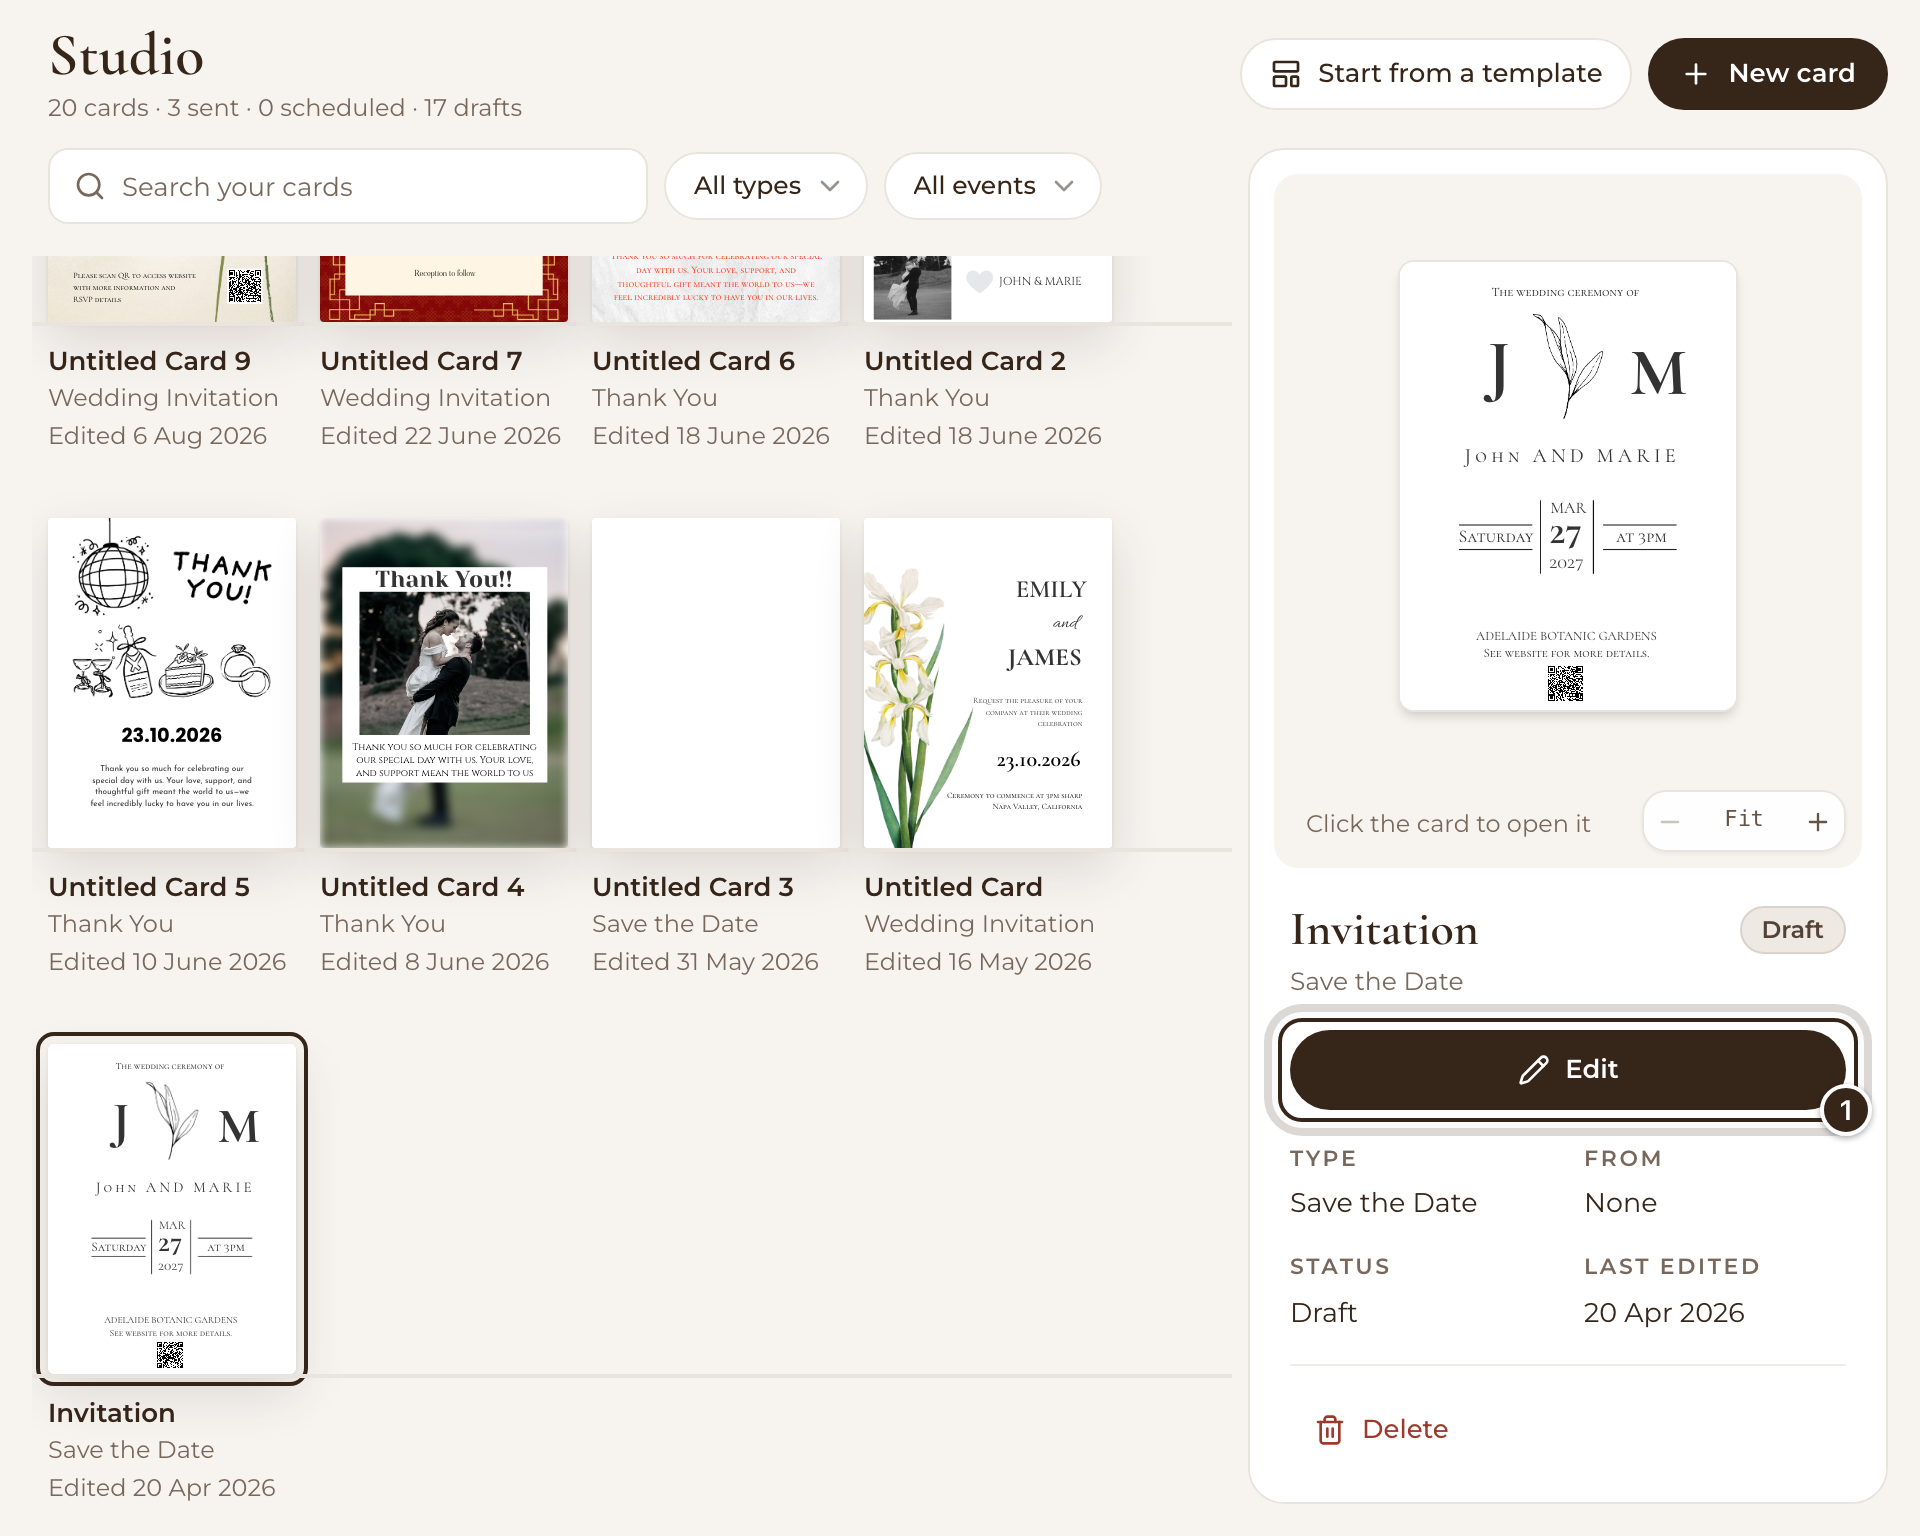Click the search magnifier icon
Screen dimensions: 1920x1536
90,186
